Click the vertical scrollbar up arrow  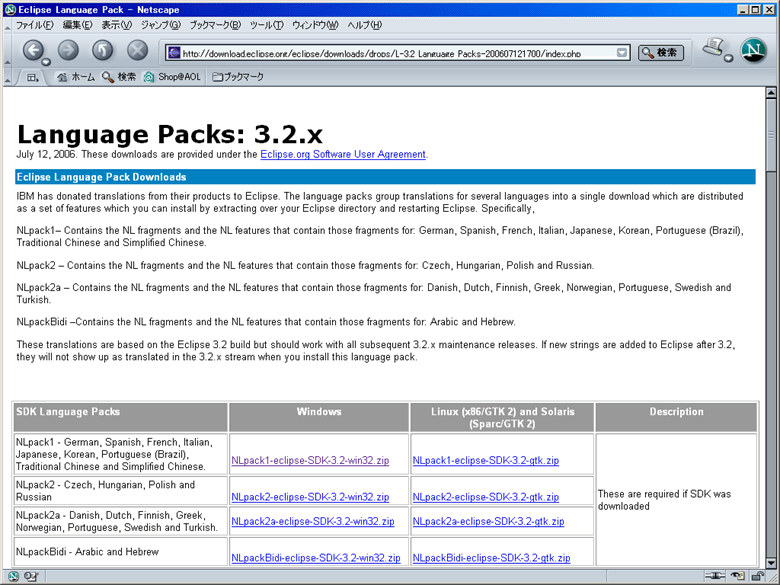(771, 93)
